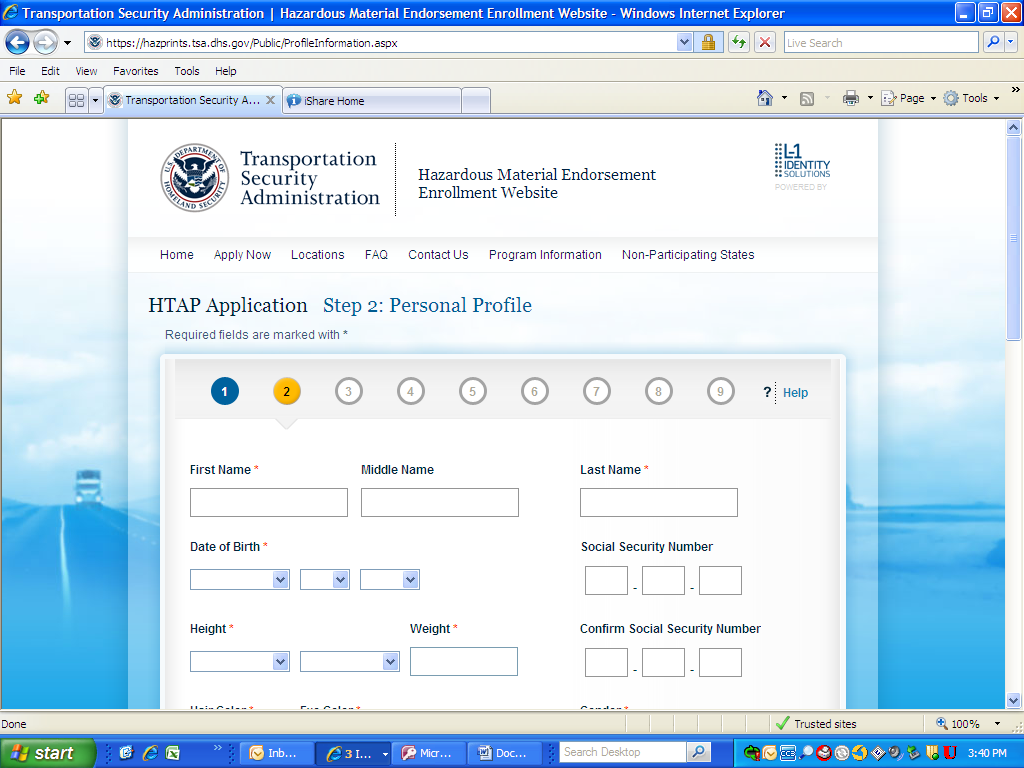Open the FAQ link
Screen dimensions: 1024x768
point(376,255)
